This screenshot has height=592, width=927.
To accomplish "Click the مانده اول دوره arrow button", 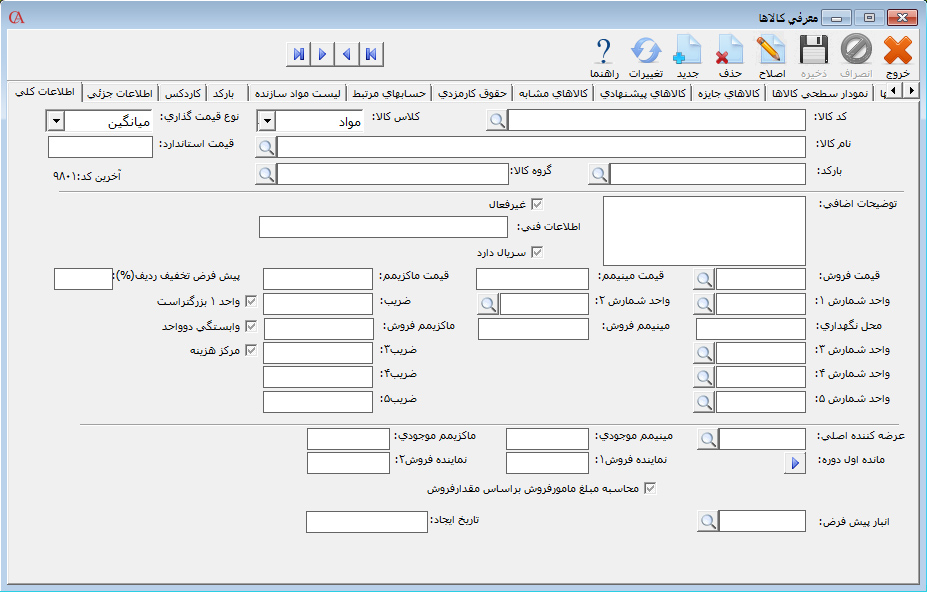I will point(795,463).
